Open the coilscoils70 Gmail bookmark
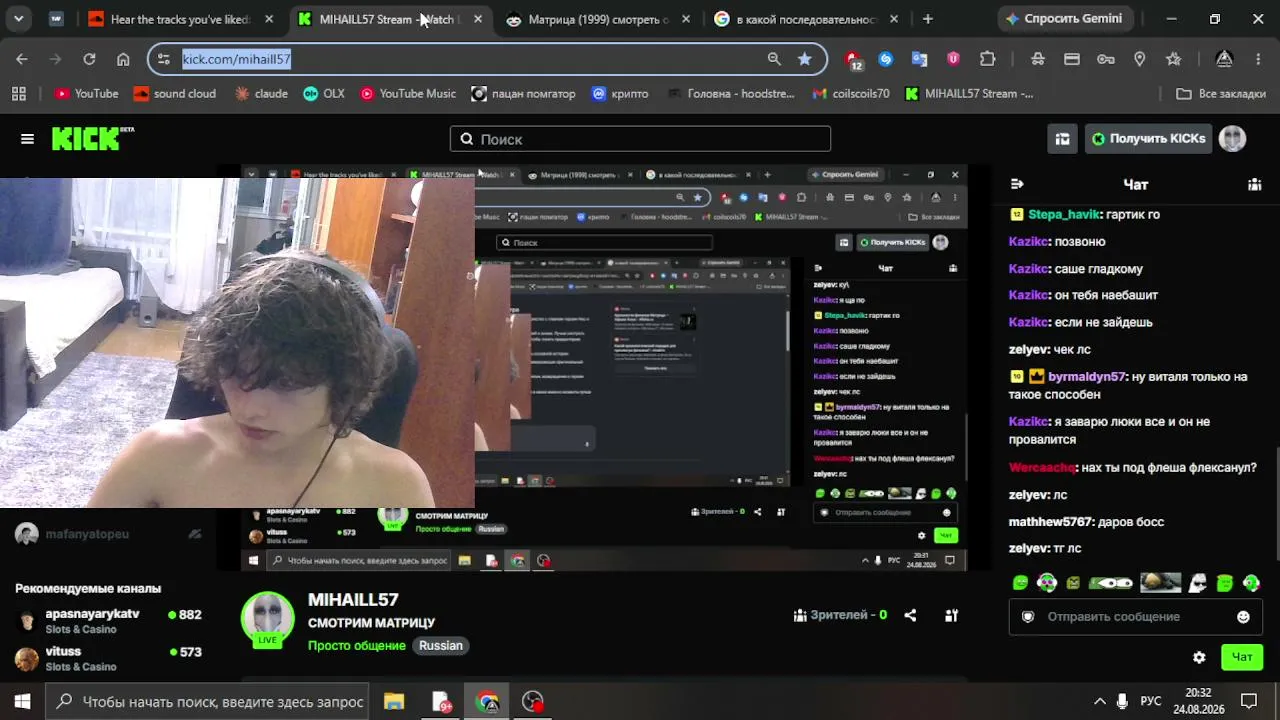The width and height of the screenshot is (1280, 720). 850,94
